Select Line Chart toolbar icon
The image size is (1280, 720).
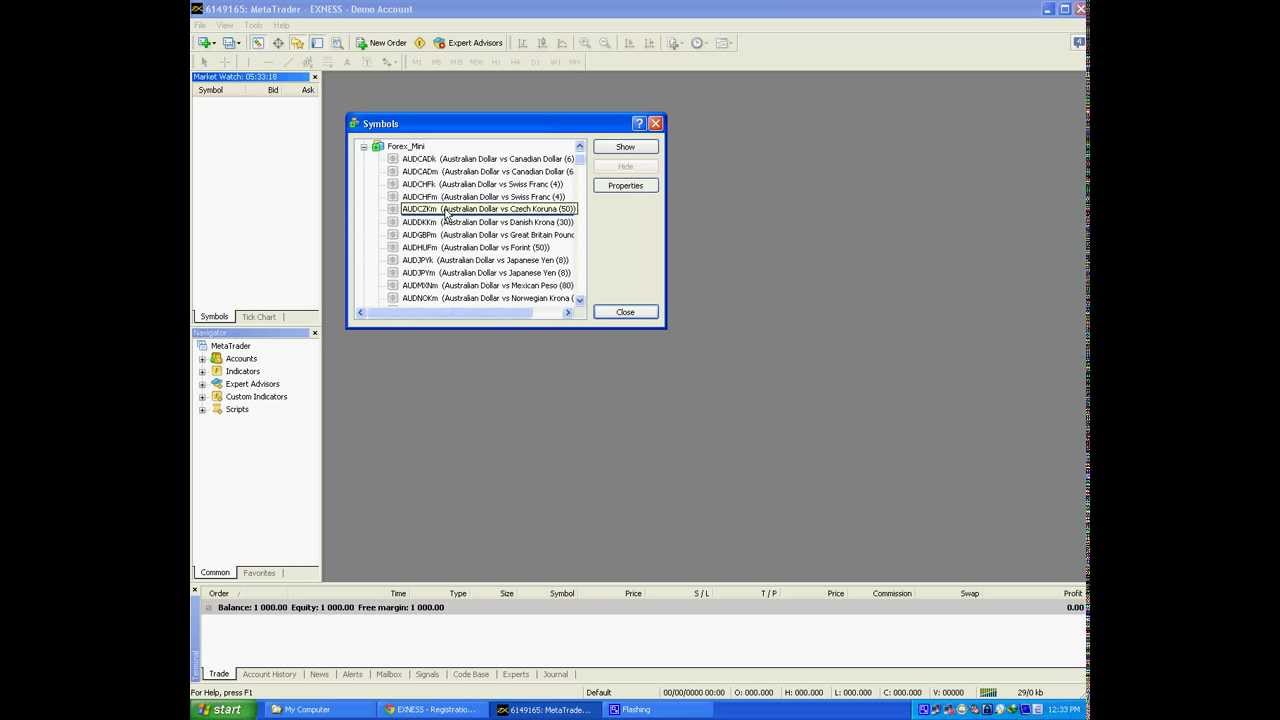point(562,43)
